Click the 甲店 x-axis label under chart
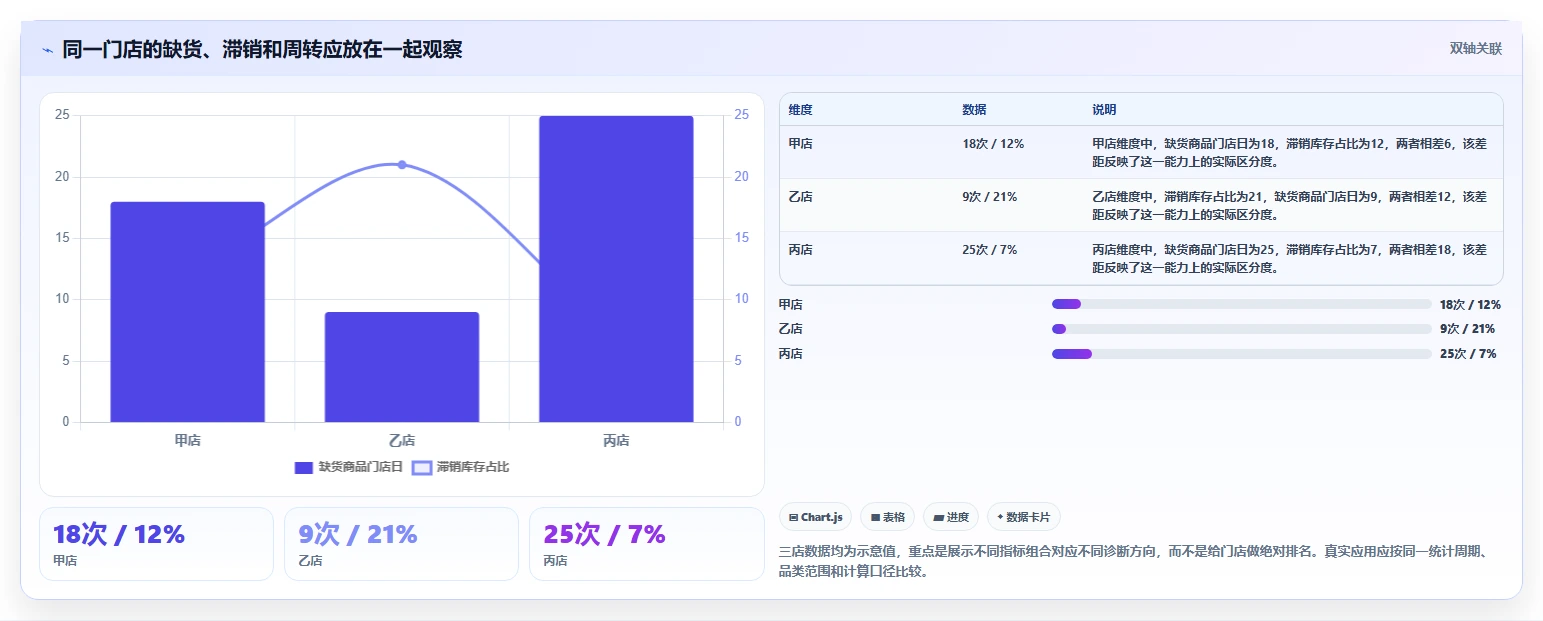 (x=187, y=440)
